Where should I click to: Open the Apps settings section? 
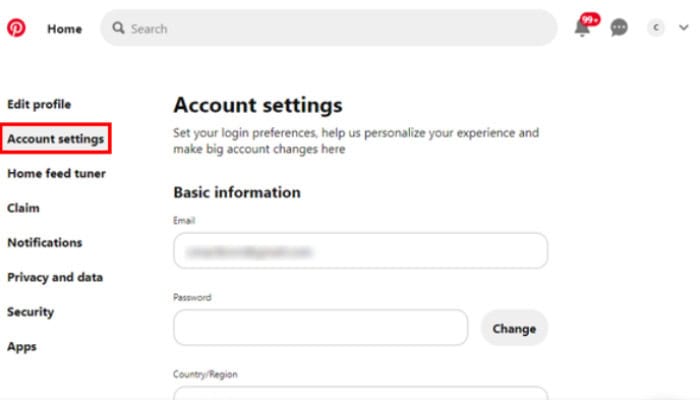point(22,347)
